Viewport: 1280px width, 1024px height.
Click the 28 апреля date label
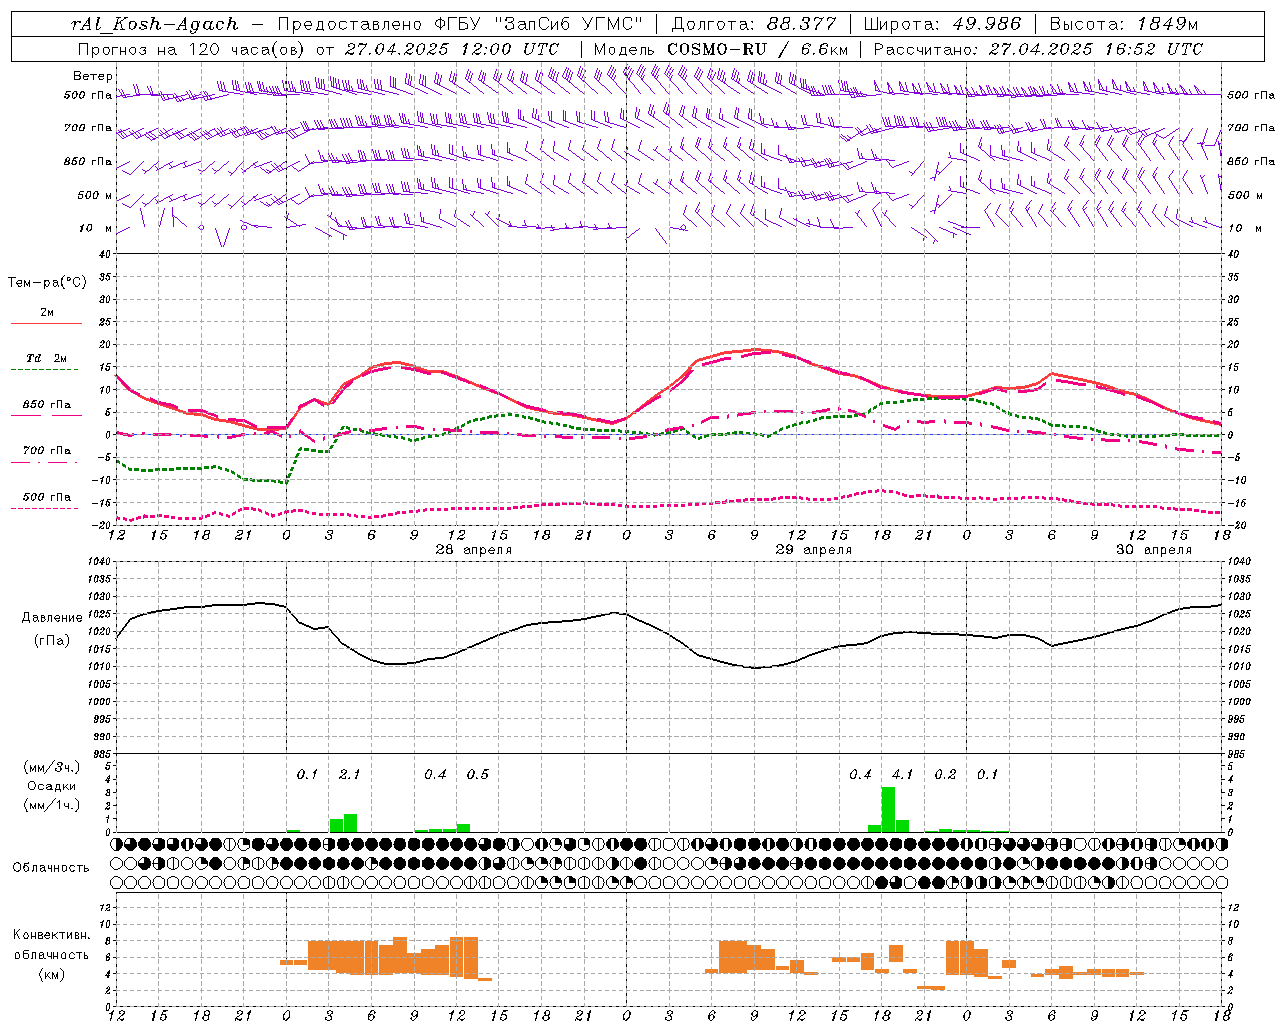pyautogui.click(x=474, y=550)
